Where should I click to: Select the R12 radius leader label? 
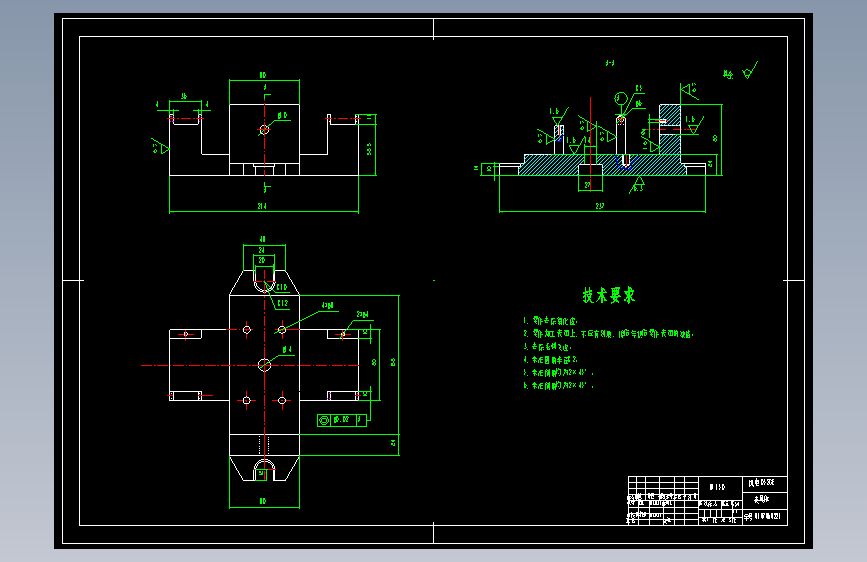(283, 303)
